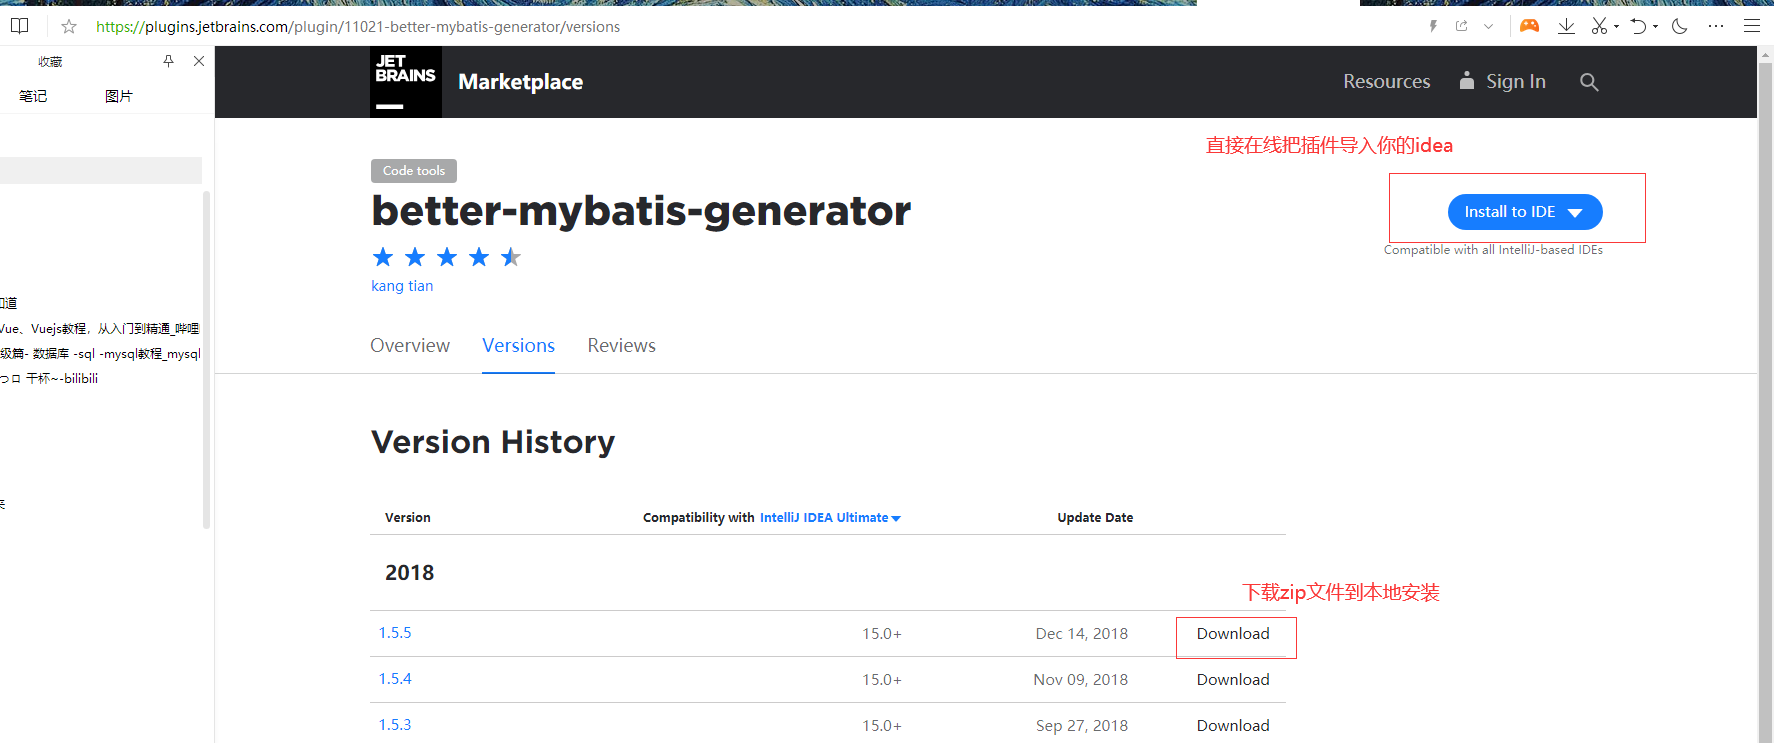Click 15.0+ in the 1.5.5 row

(882, 634)
